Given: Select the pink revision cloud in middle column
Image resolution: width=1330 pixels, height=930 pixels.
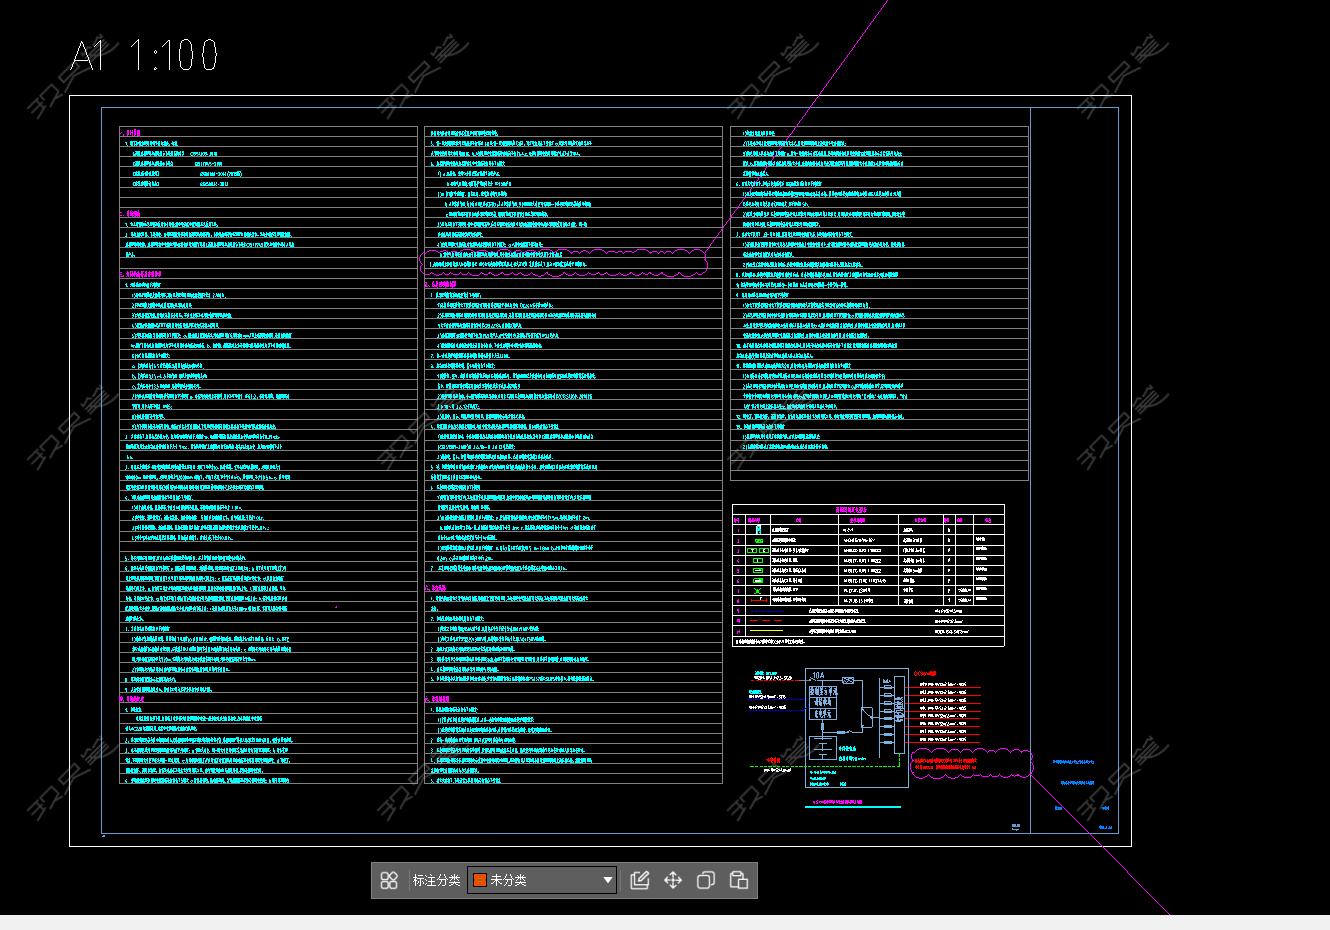Looking at the screenshot, I should (564, 261).
